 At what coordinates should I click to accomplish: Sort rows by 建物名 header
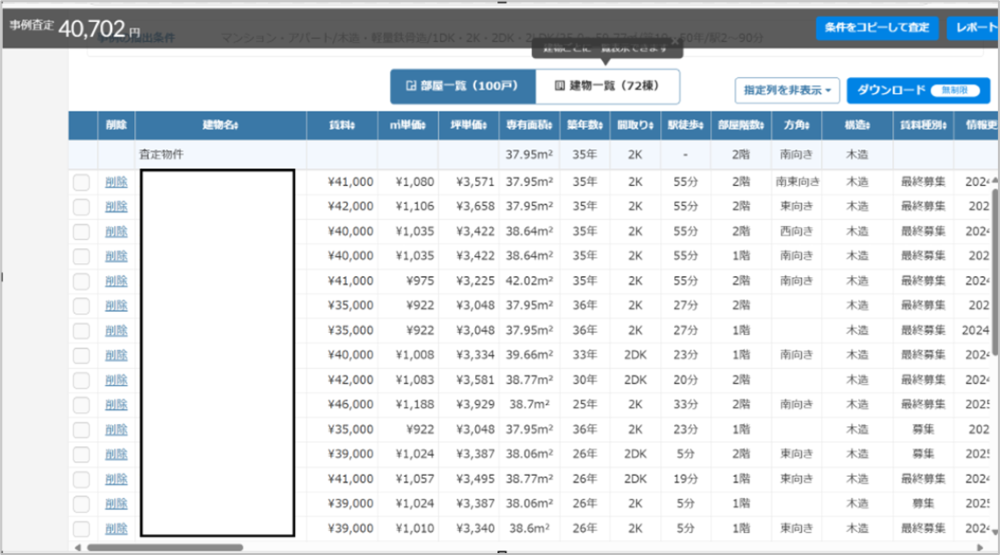coord(220,125)
